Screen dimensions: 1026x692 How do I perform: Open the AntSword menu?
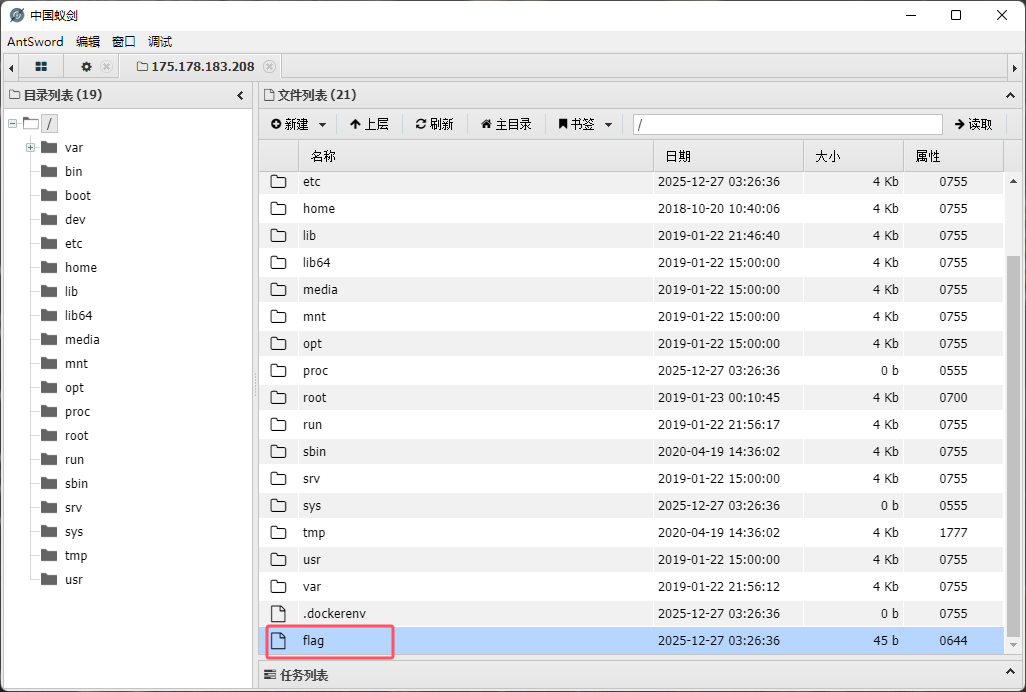pyautogui.click(x=35, y=41)
